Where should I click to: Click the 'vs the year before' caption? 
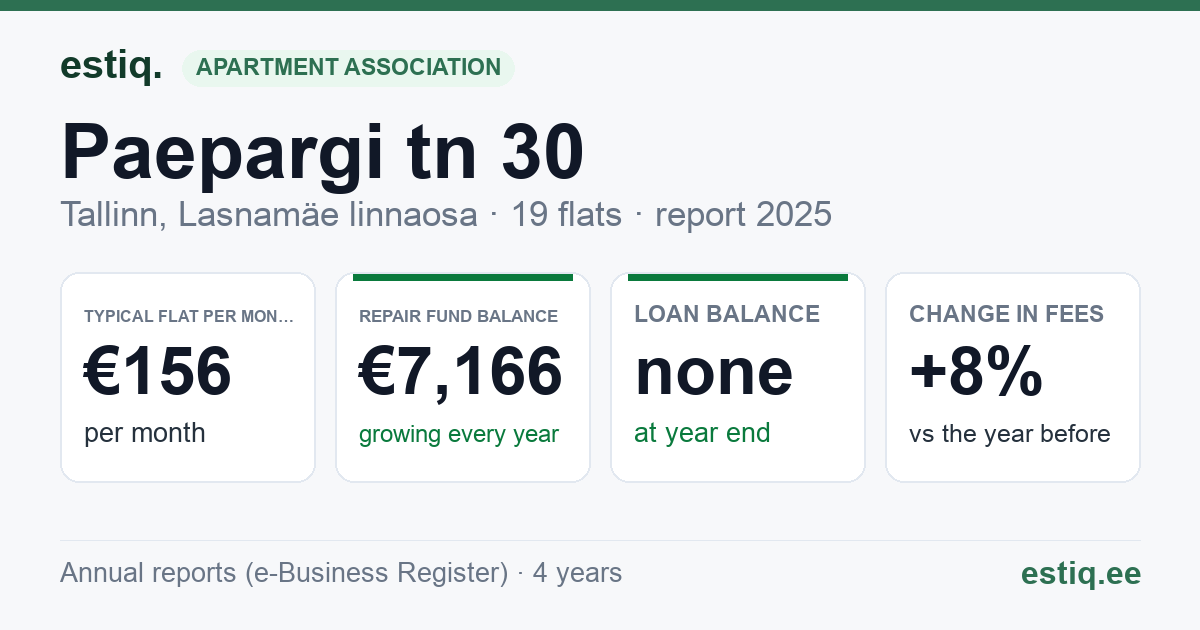(x=1010, y=434)
